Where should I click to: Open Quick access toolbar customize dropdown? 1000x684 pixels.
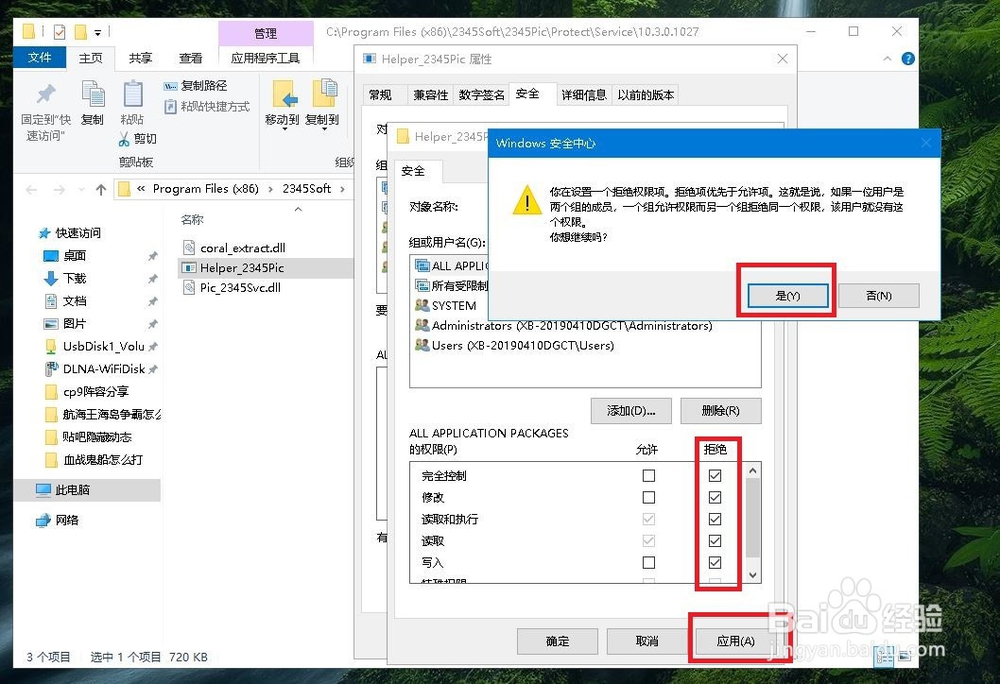[x=98, y=32]
